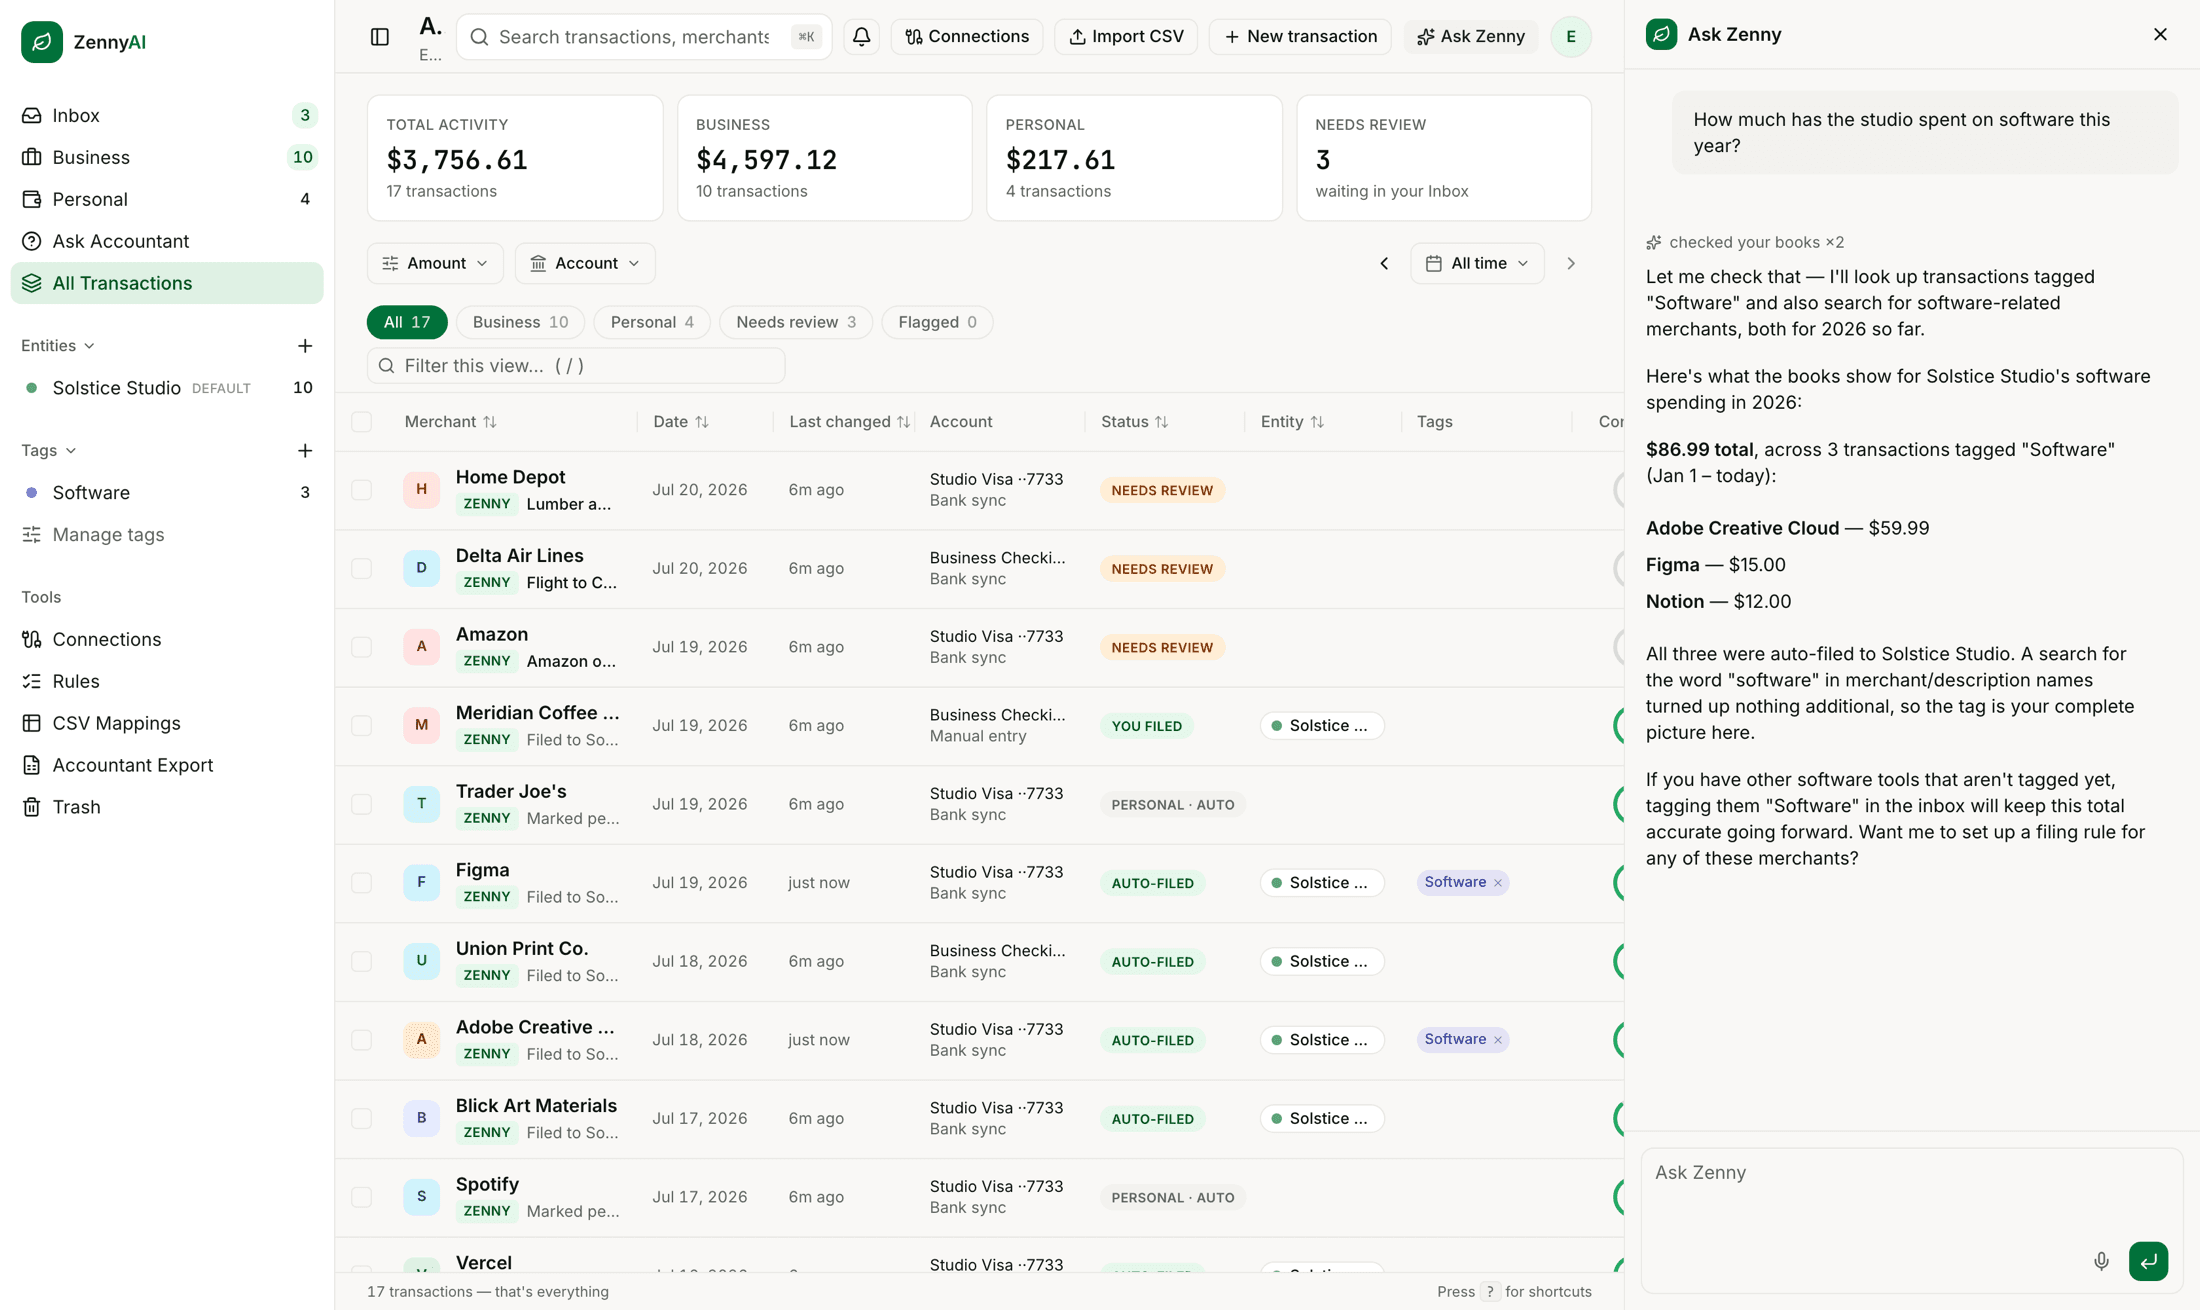This screenshot has width=2200, height=1310.
Task: Select the Software tag color dot
Action: (32, 493)
